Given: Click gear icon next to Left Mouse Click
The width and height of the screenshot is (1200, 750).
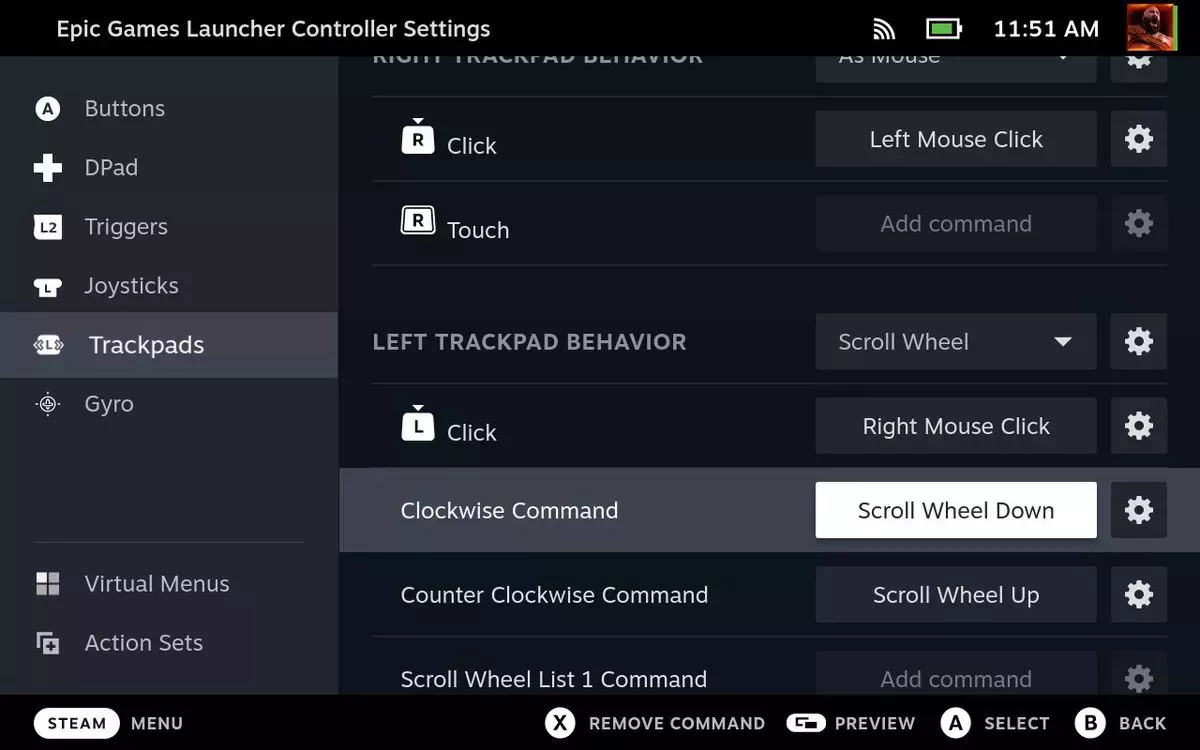Looking at the screenshot, I should coord(1139,139).
